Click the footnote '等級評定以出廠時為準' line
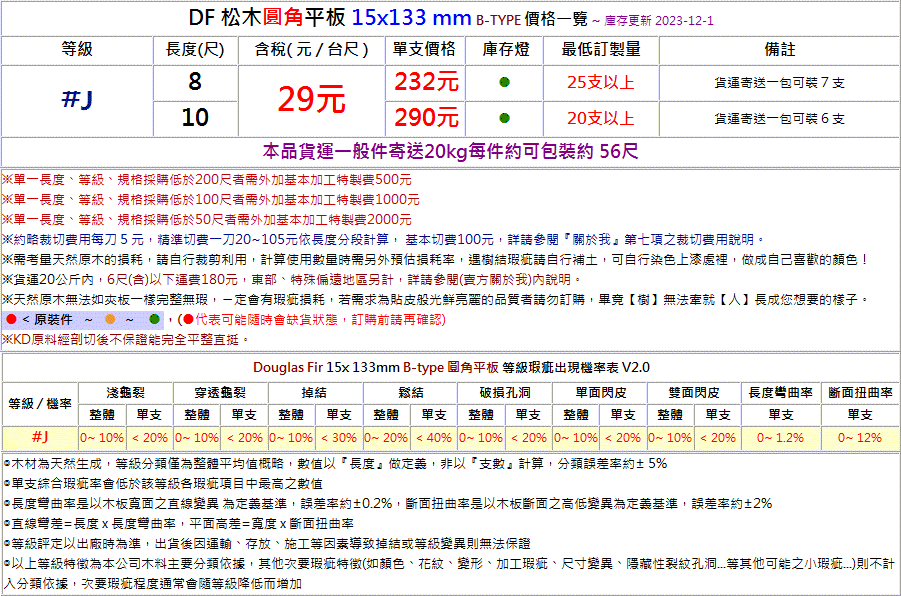The width and height of the screenshot is (901, 596). [x=267, y=543]
